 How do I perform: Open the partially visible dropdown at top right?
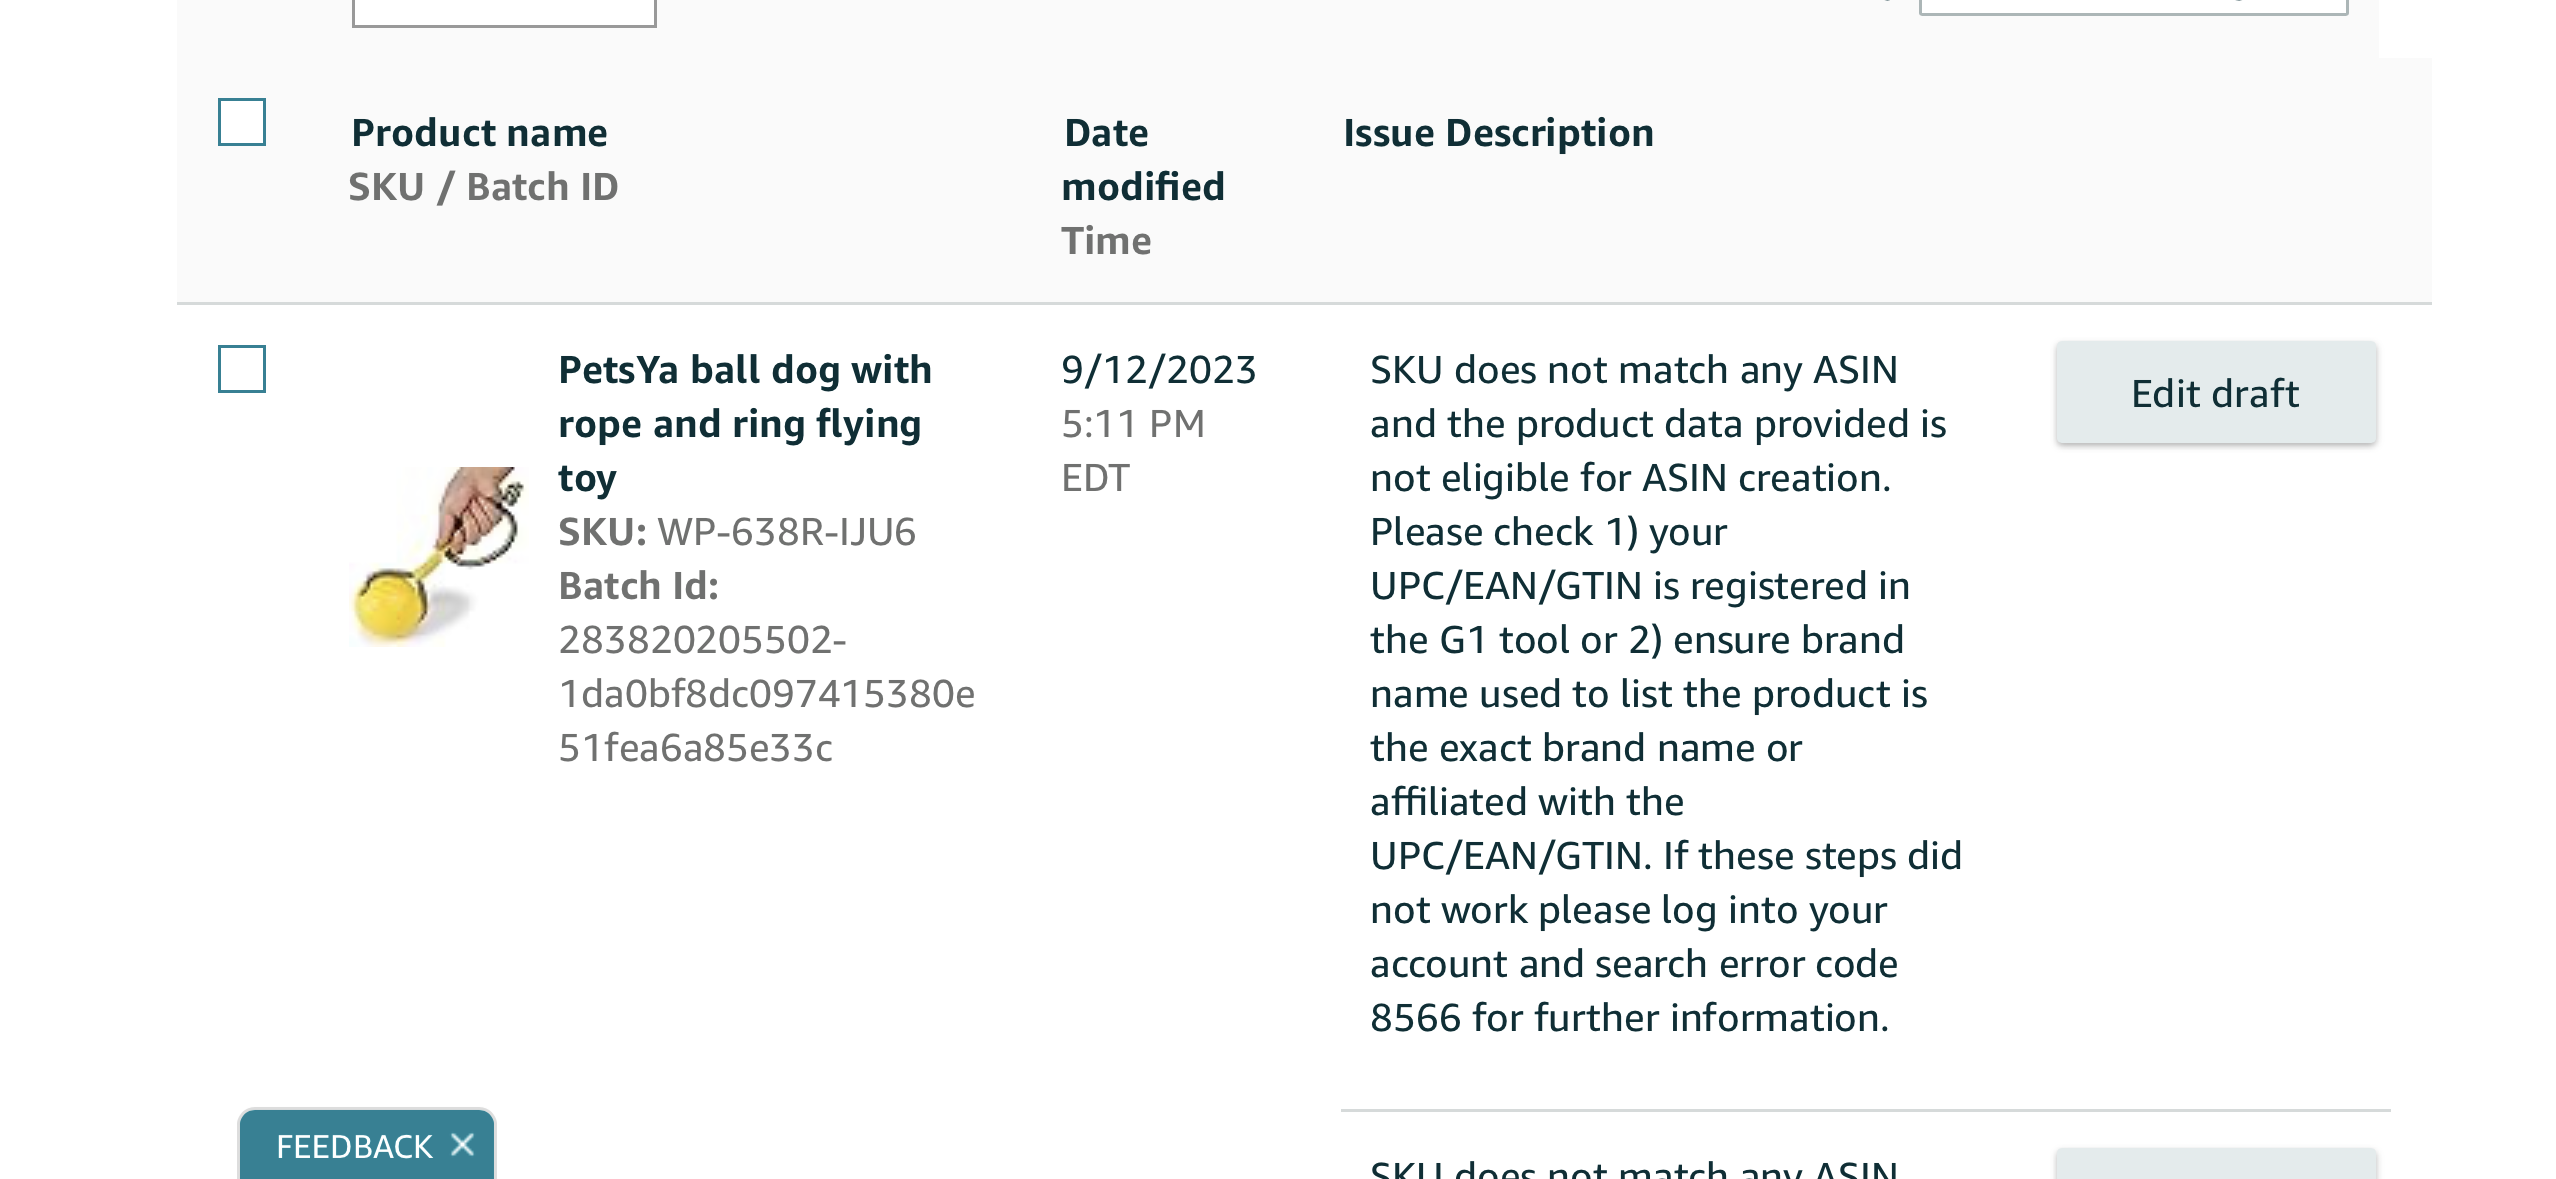[x=2133, y=7]
